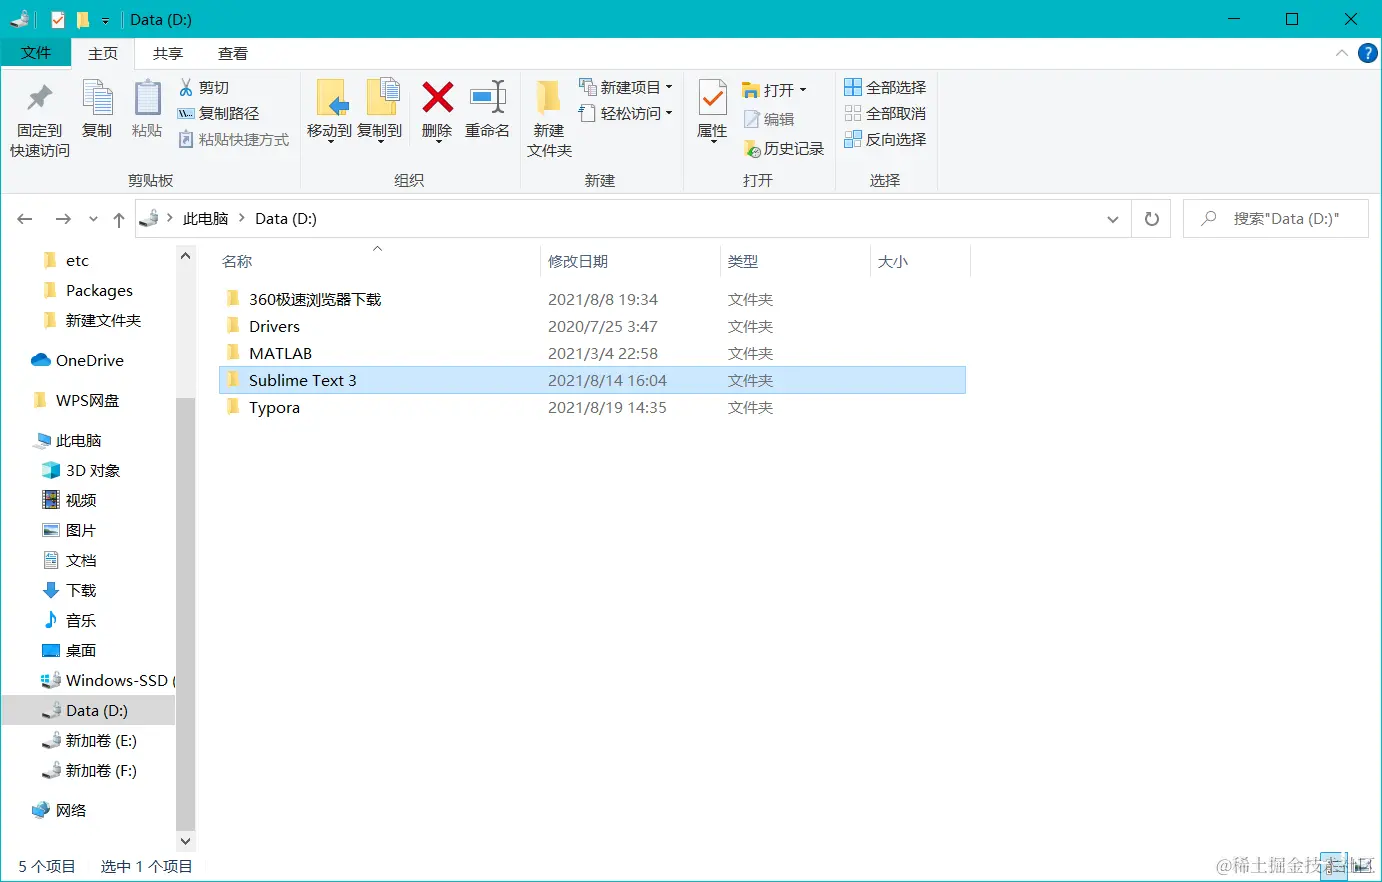Select the Typora folder
1382x882 pixels.
[592, 407]
